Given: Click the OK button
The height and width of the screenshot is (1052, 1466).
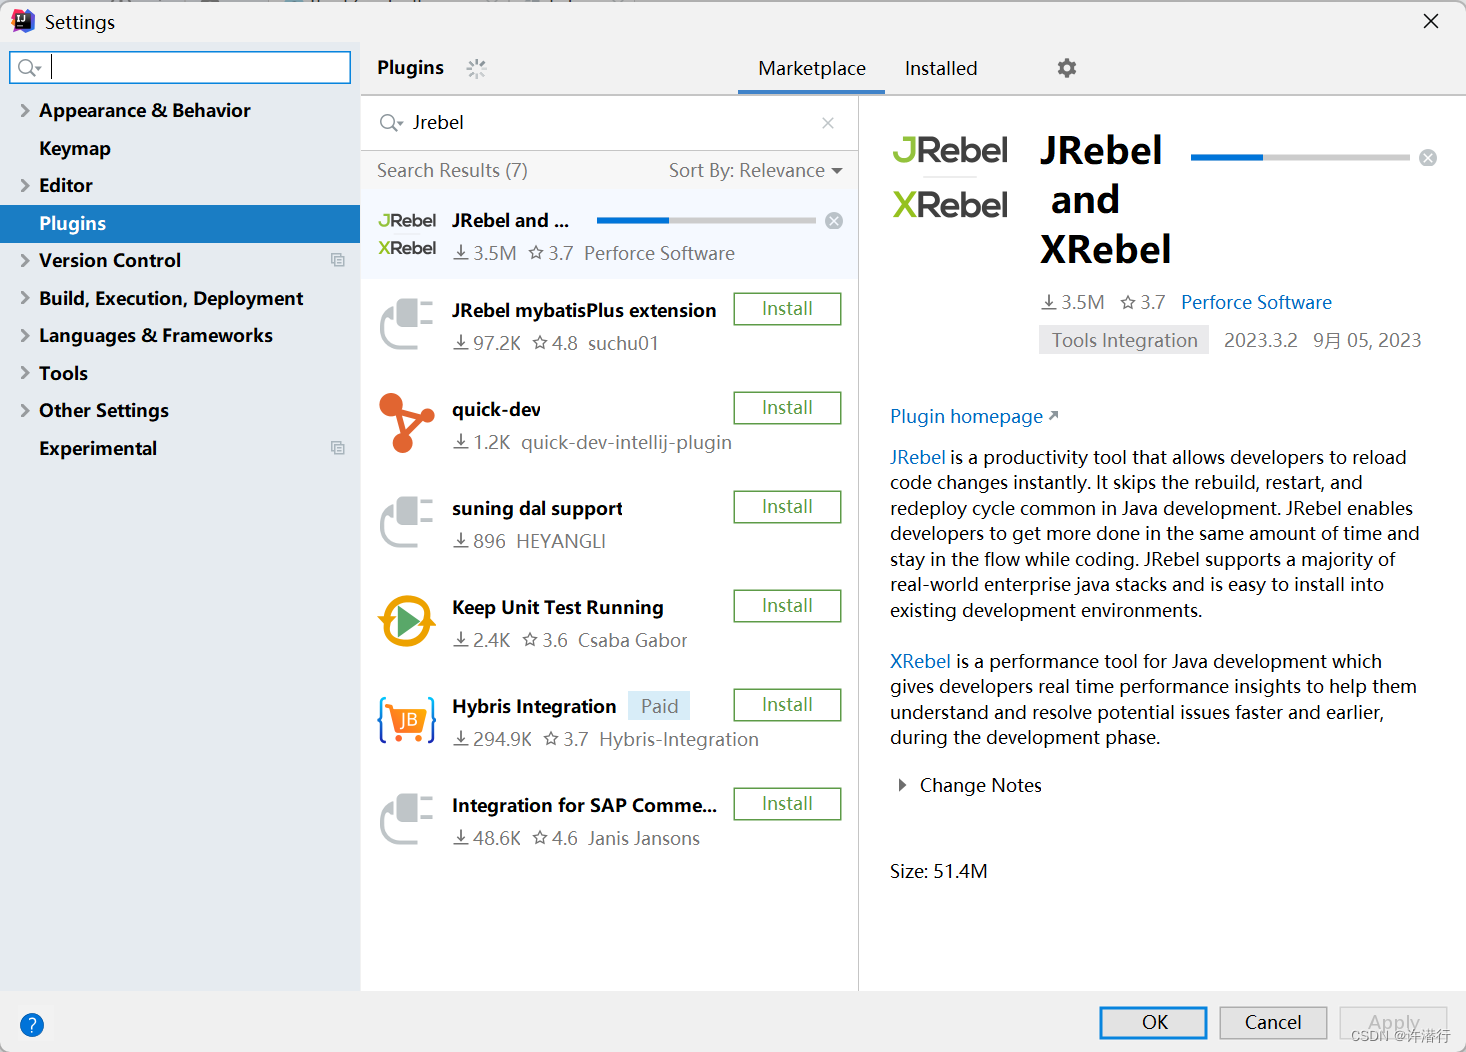Looking at the screenshot, I should pos(1153,1022).
